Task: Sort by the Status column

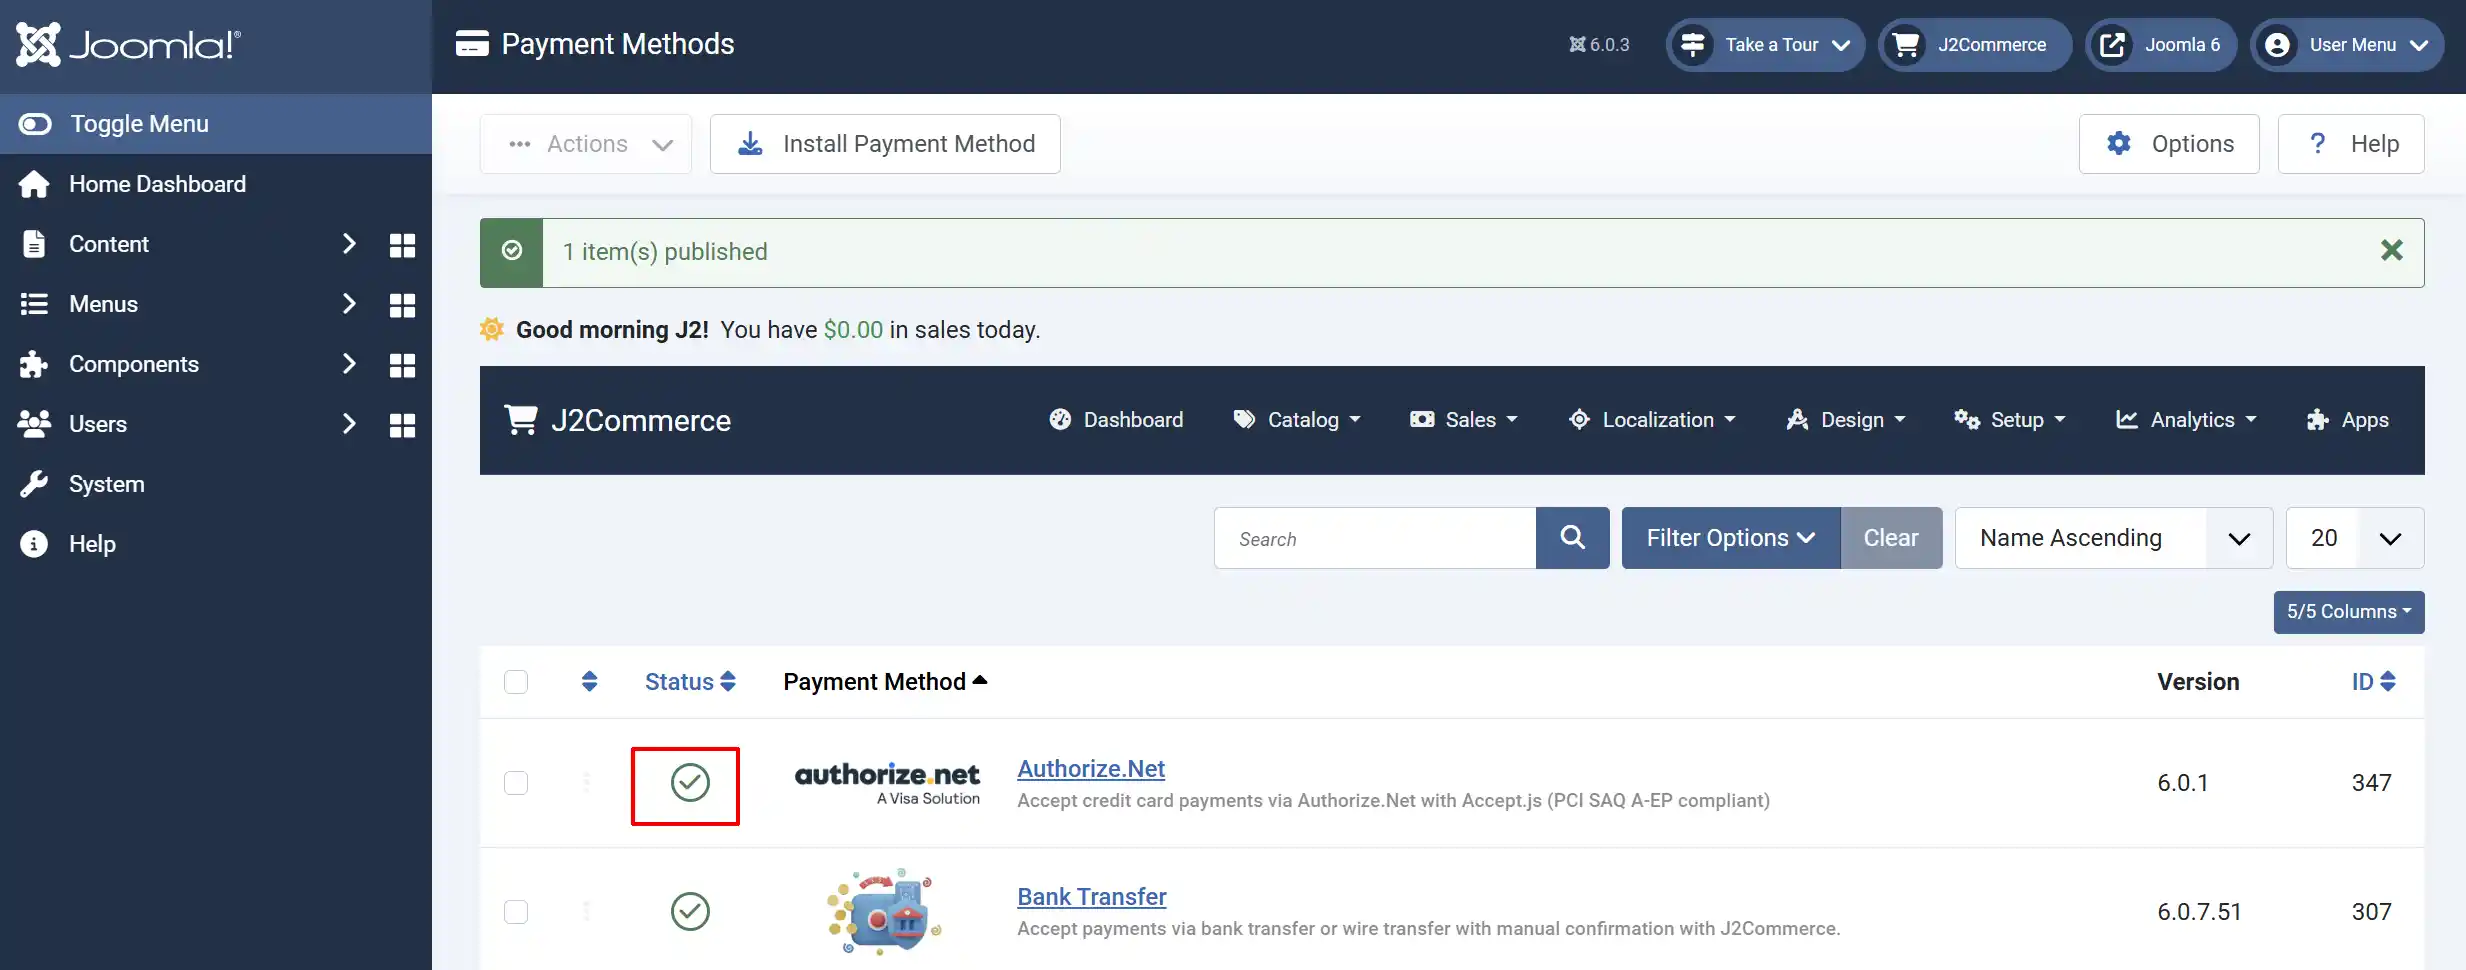Action: tap(690, 682)
